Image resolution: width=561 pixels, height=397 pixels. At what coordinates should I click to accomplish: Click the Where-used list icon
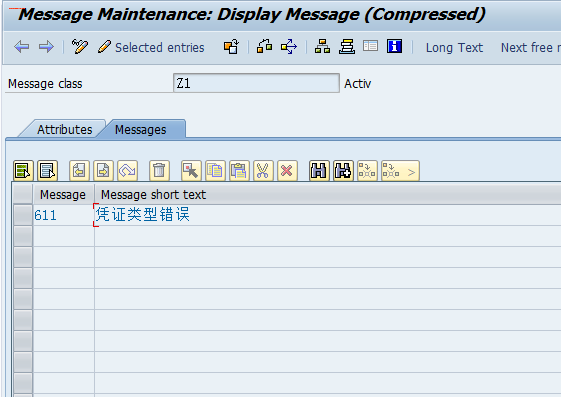click(264, 46)
